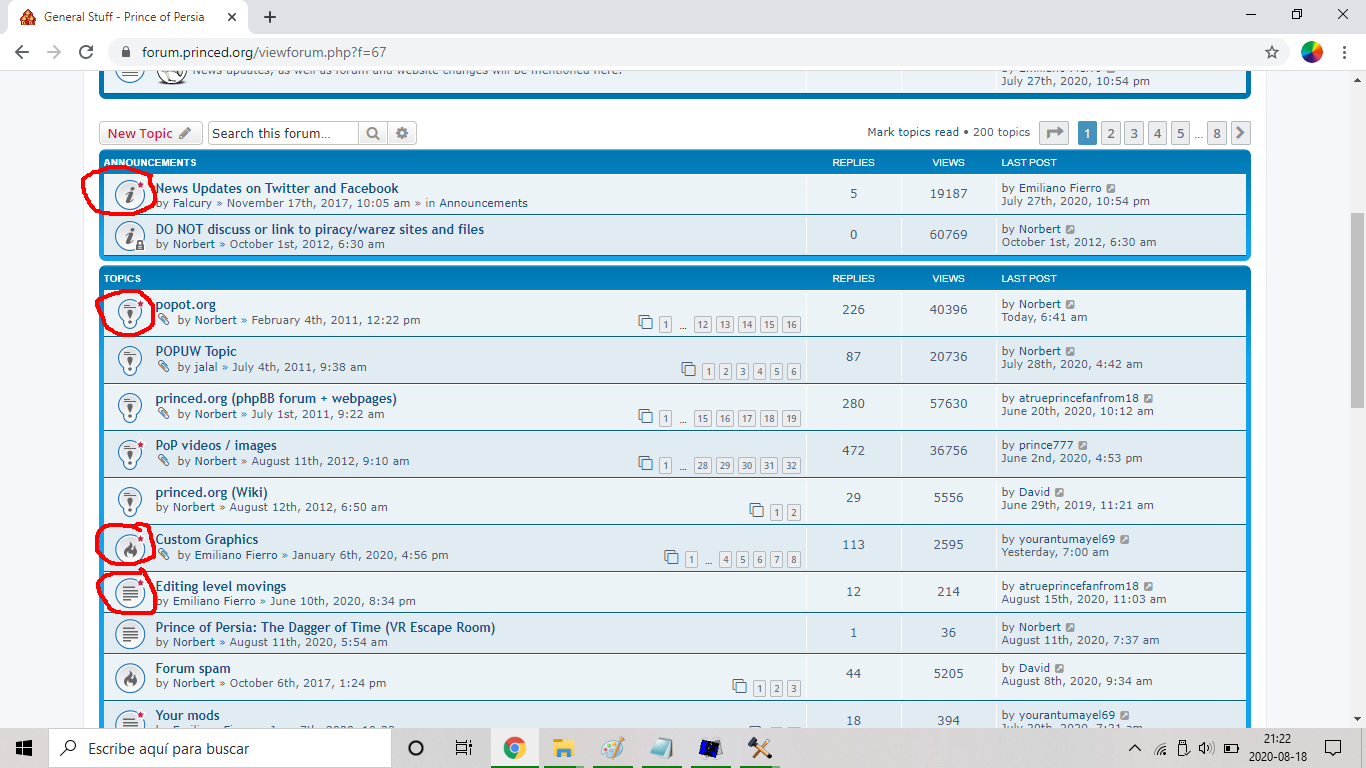Open the DO NOT discuss piracy announcement
This screenshot has width=1366, height=768.
pos(320,229)
